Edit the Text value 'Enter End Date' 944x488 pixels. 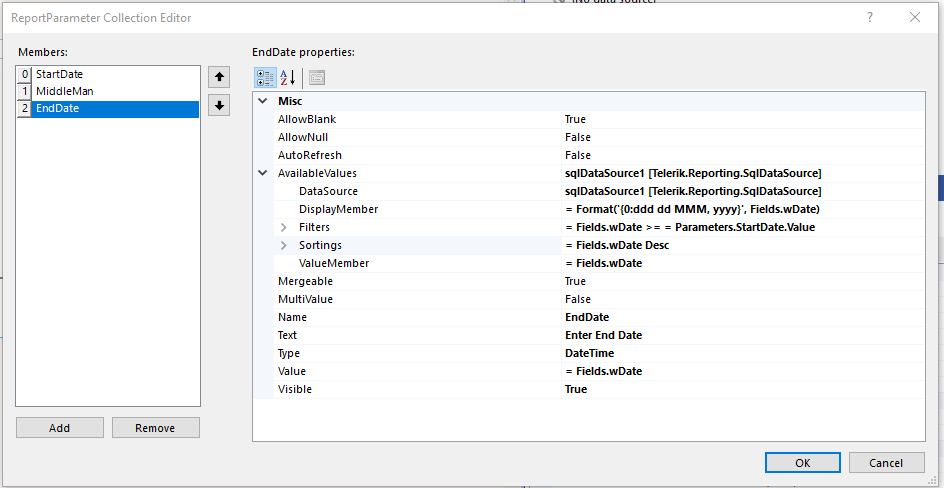(603, 335)
